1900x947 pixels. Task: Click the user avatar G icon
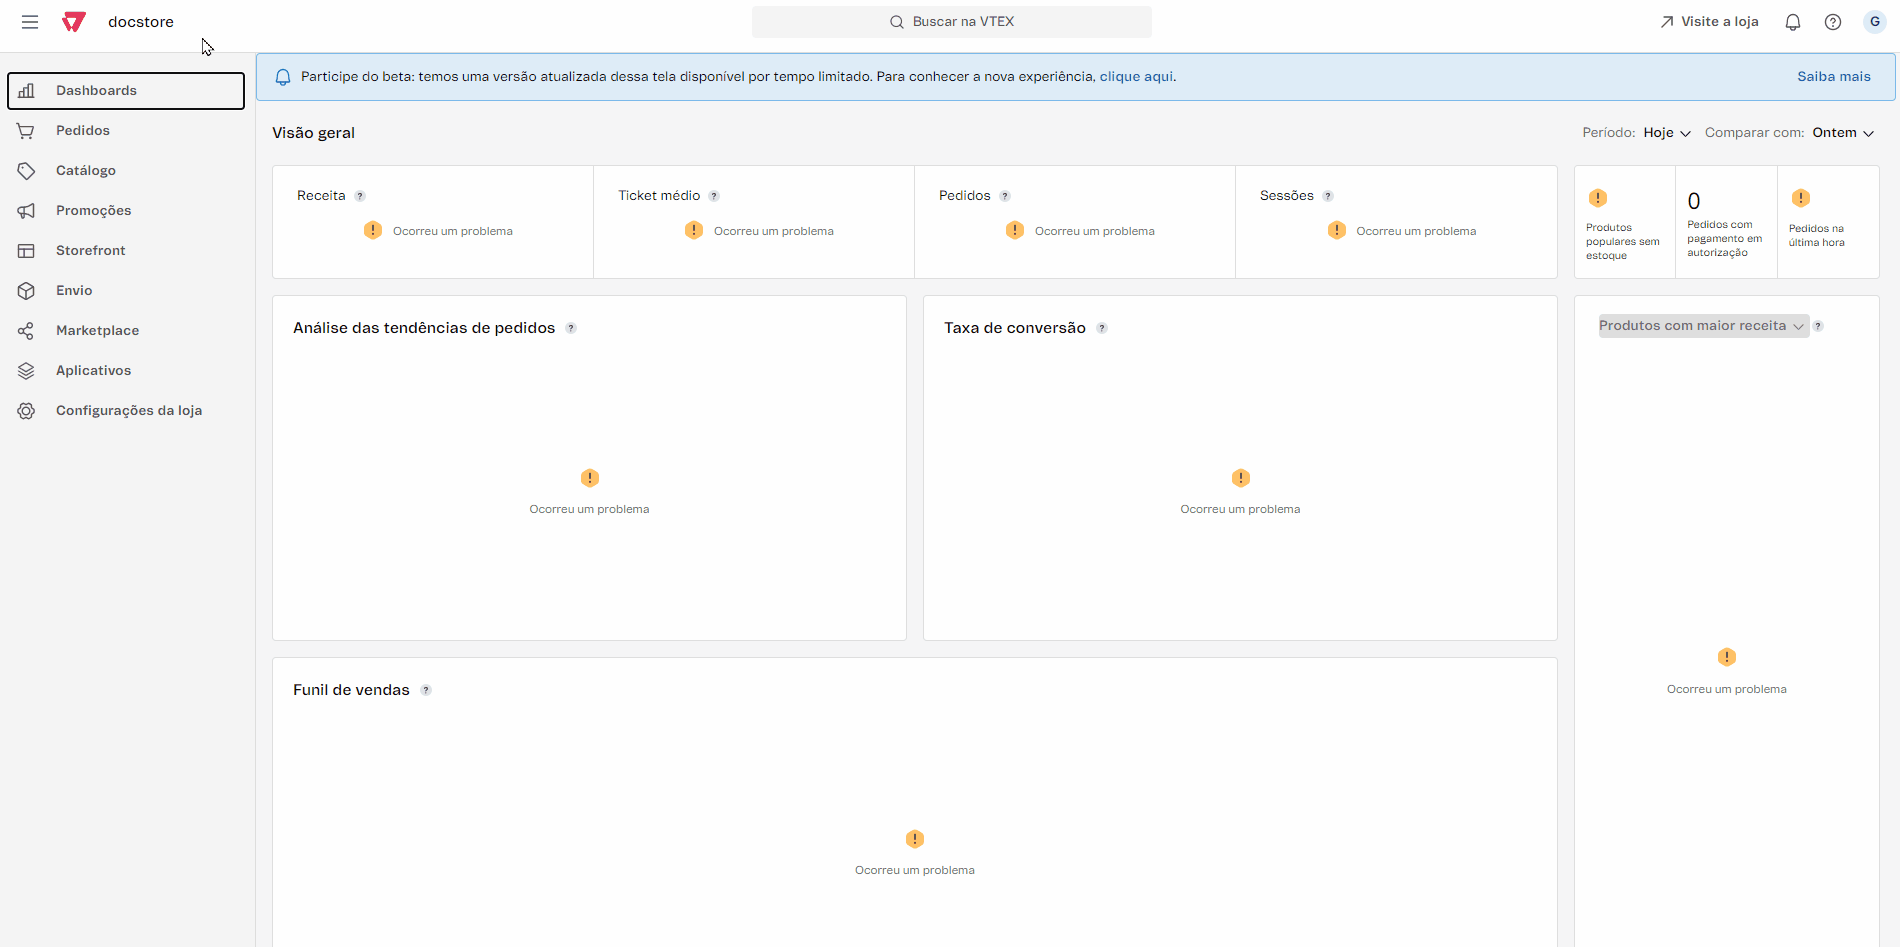[1875, 22]
